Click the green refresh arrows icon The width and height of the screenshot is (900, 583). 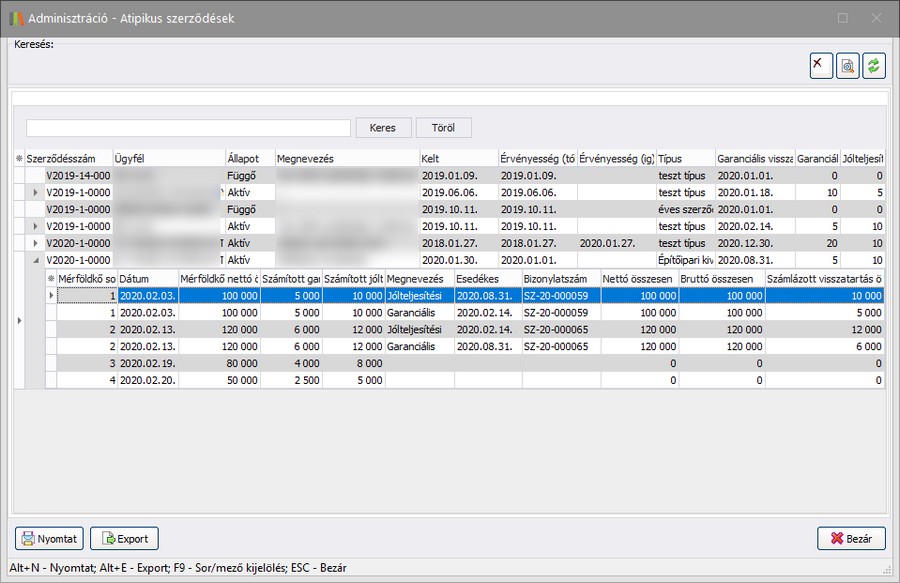tap(874, 66)
